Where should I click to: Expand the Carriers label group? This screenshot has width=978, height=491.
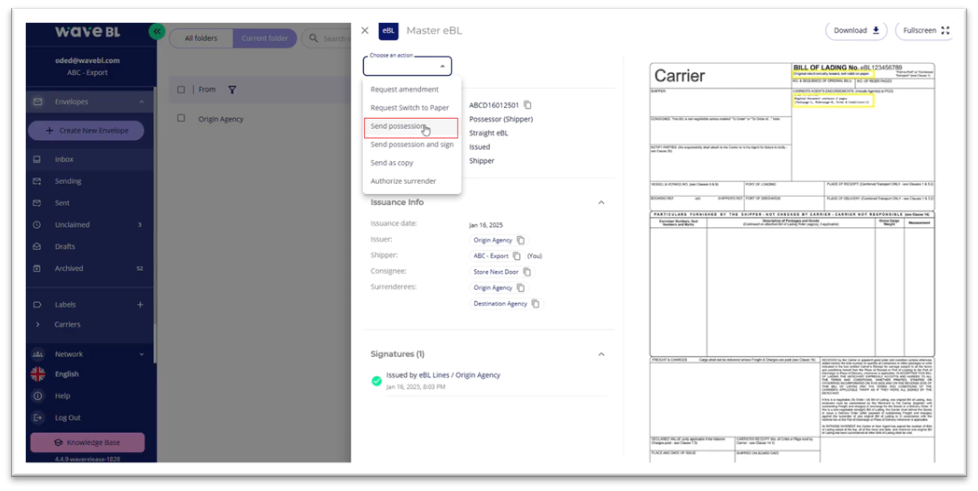pyautogui.click(x=37, y=324)
